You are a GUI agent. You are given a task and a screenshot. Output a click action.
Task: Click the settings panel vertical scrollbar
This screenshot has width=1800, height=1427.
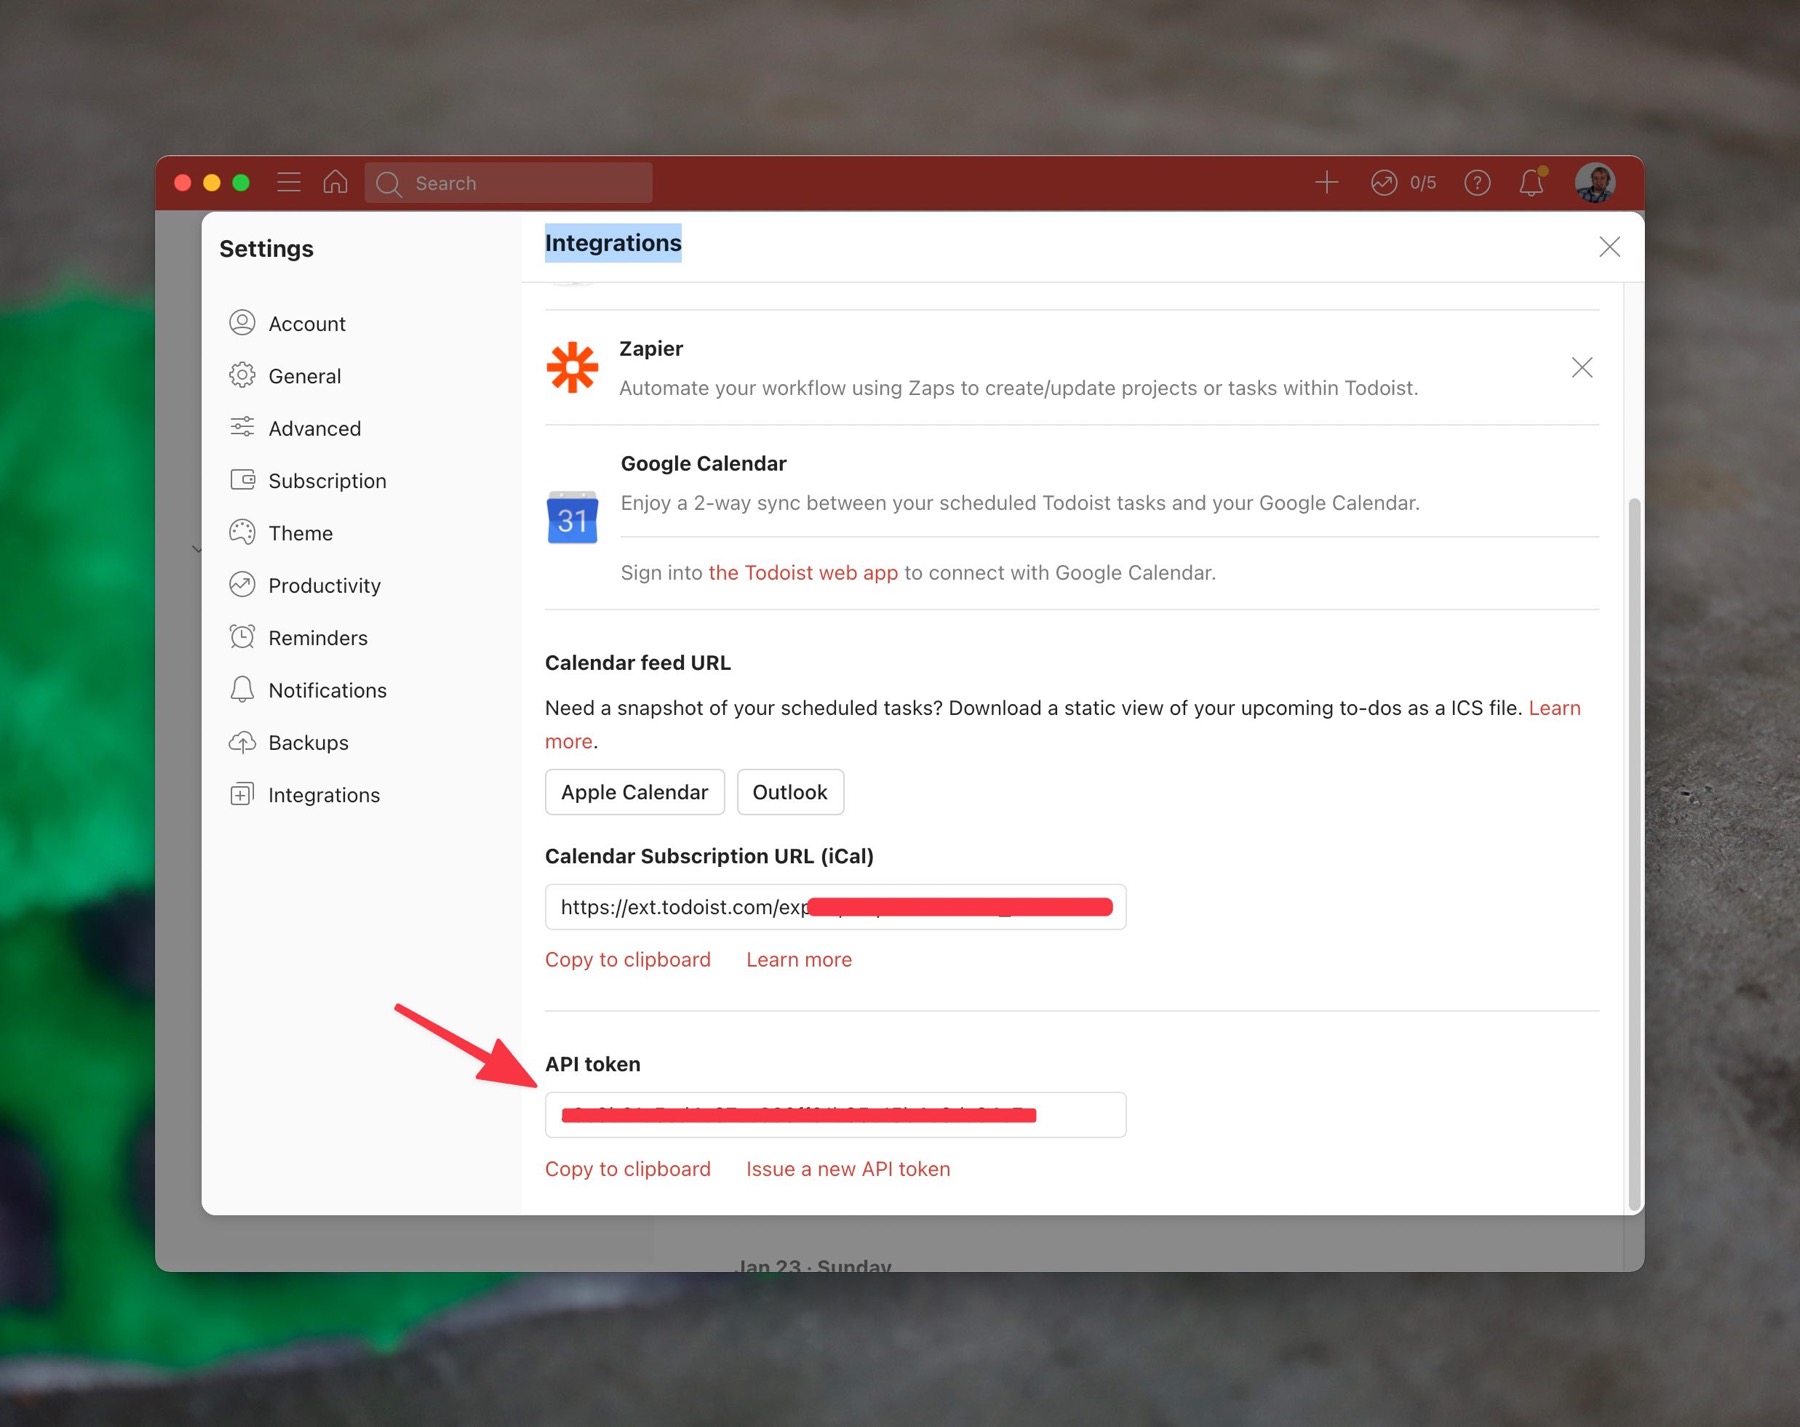coord(1634,850)
